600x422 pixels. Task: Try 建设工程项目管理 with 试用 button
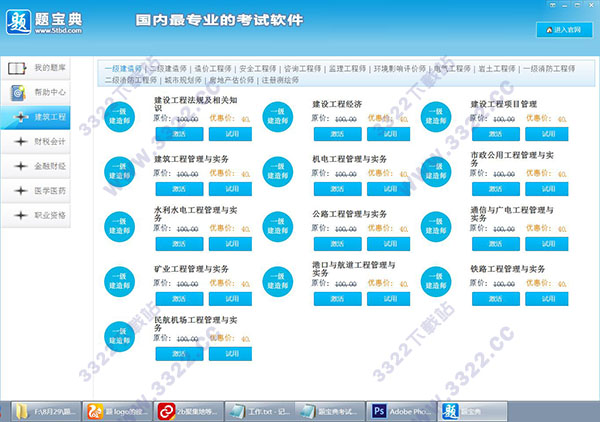546,132
